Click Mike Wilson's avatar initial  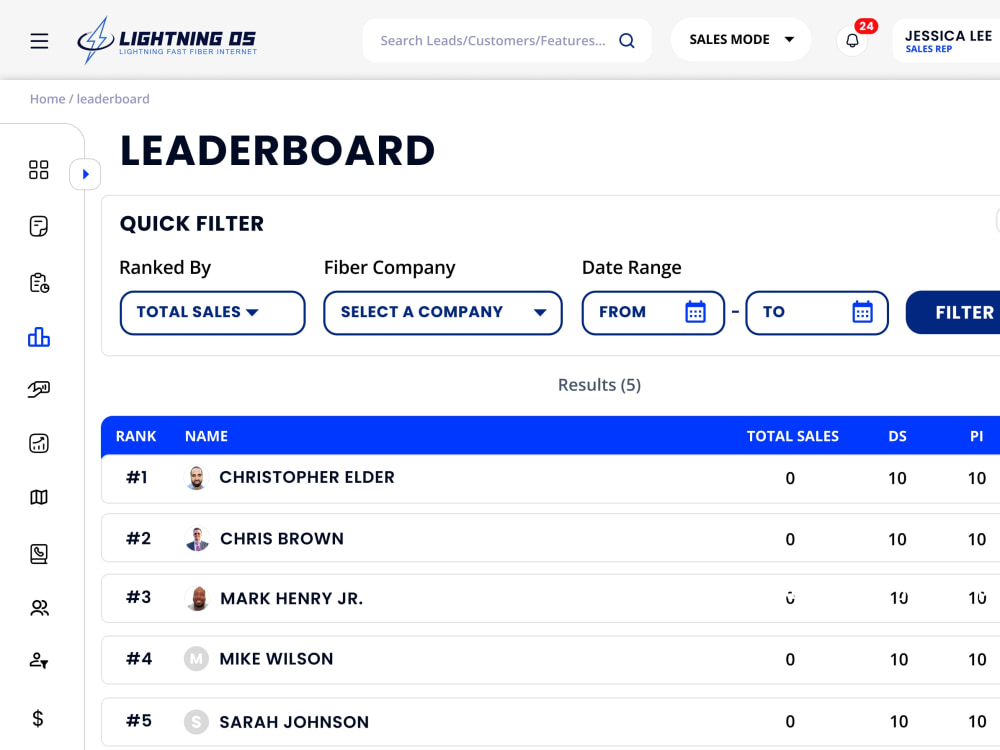click(196, 659)
